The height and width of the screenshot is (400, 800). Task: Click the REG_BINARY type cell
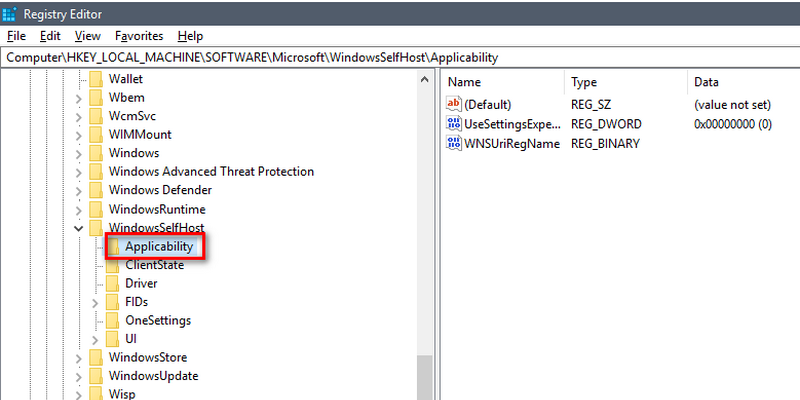pyautogui.click(x=605, y=143)
